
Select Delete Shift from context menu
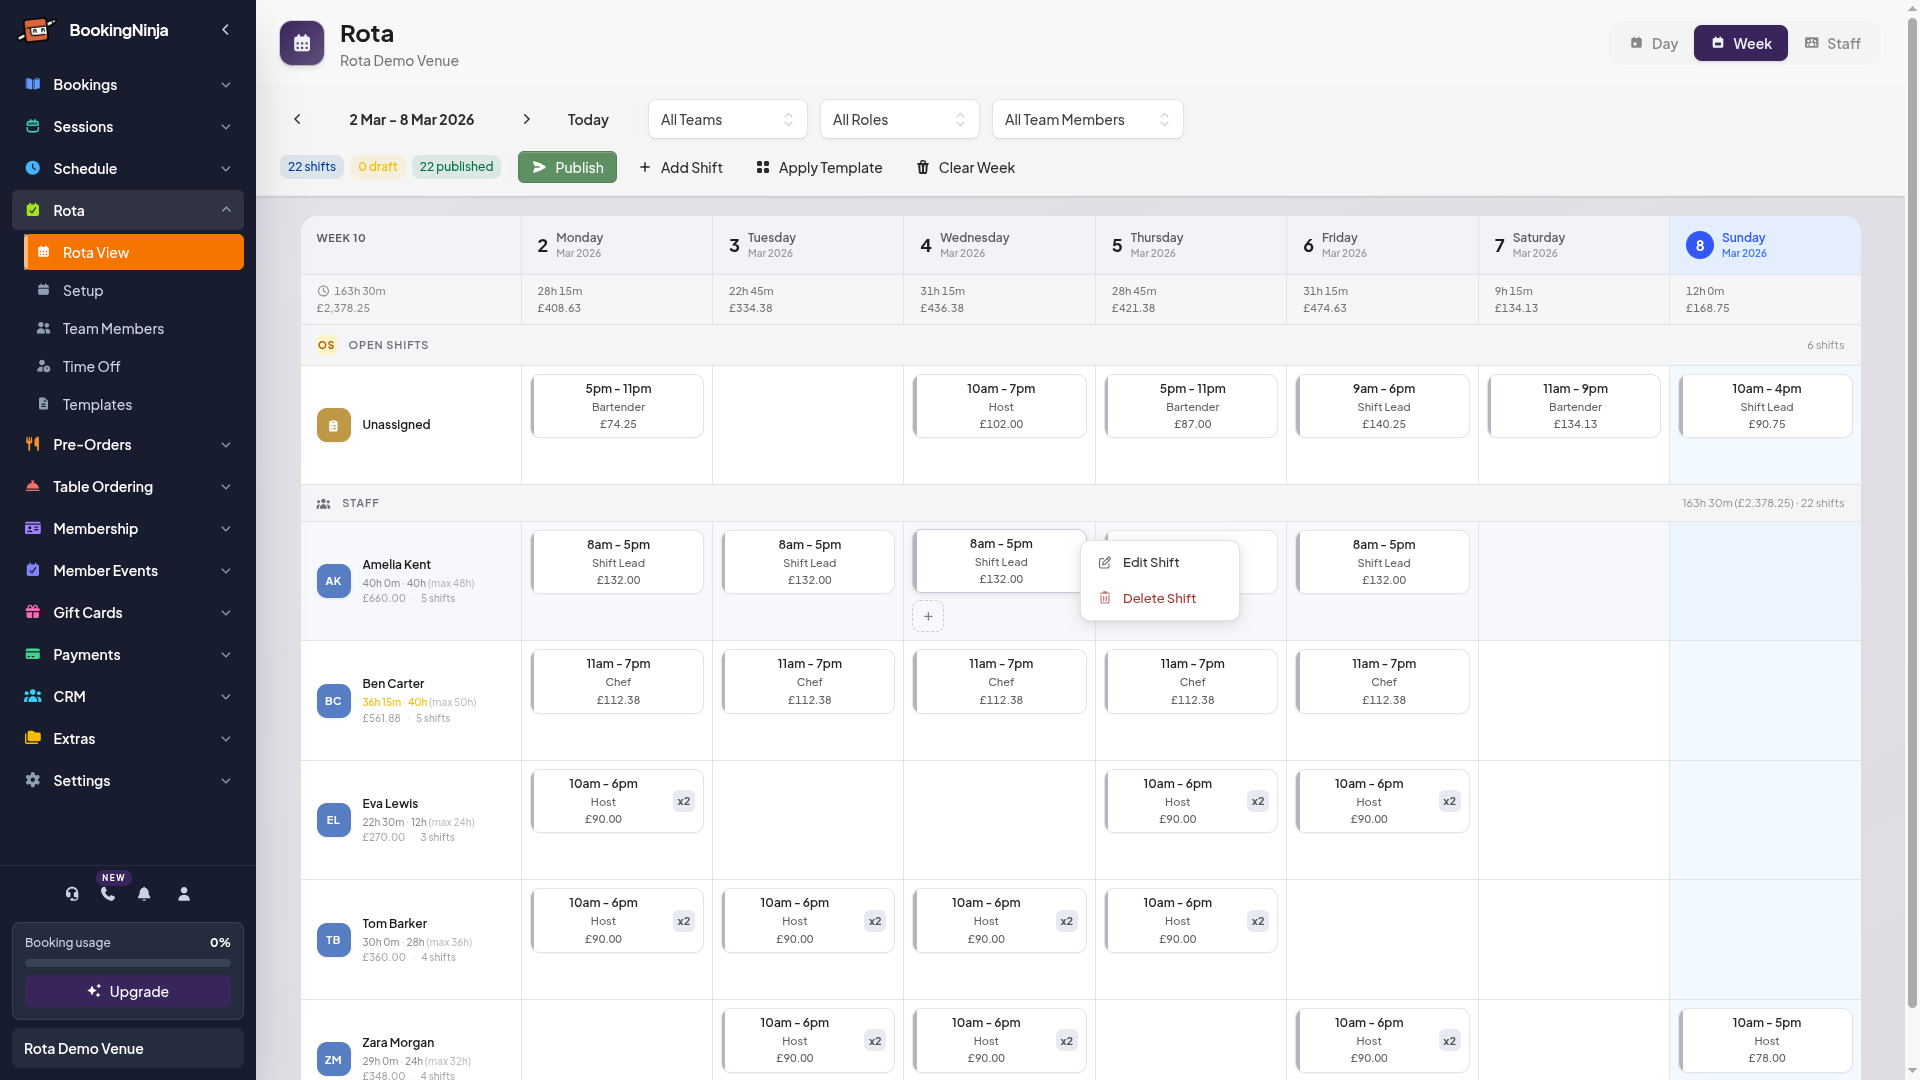click(x=1160, y=598)
